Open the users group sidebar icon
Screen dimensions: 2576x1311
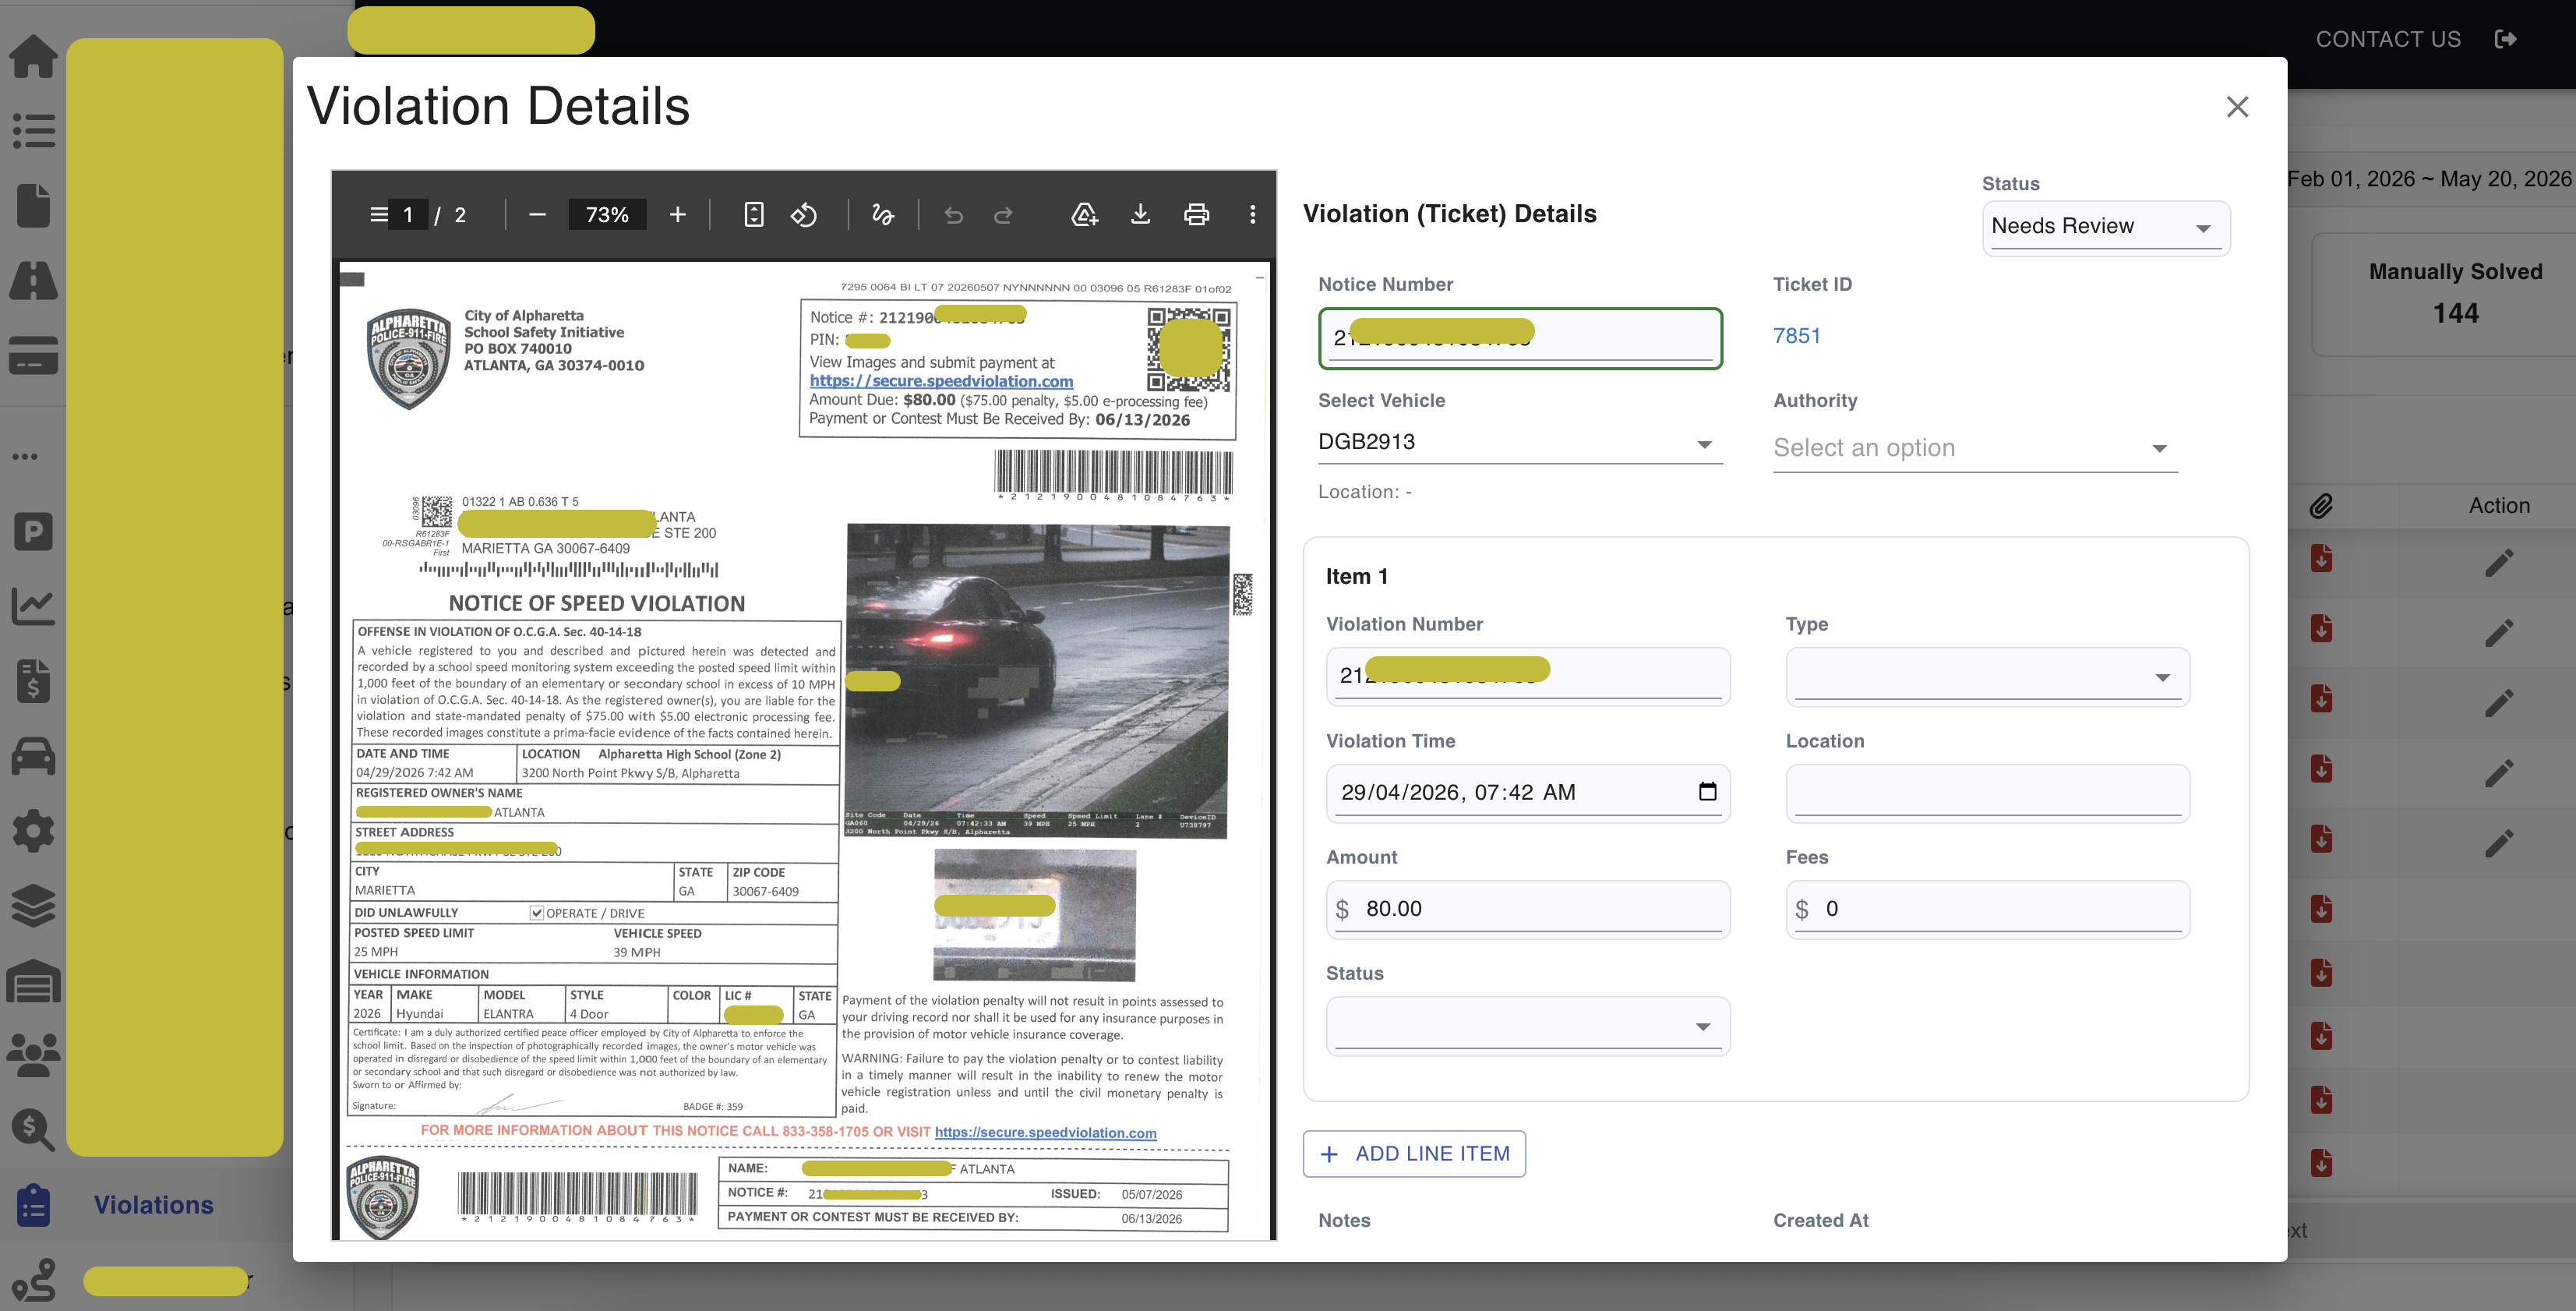[x=33, y=1055]
